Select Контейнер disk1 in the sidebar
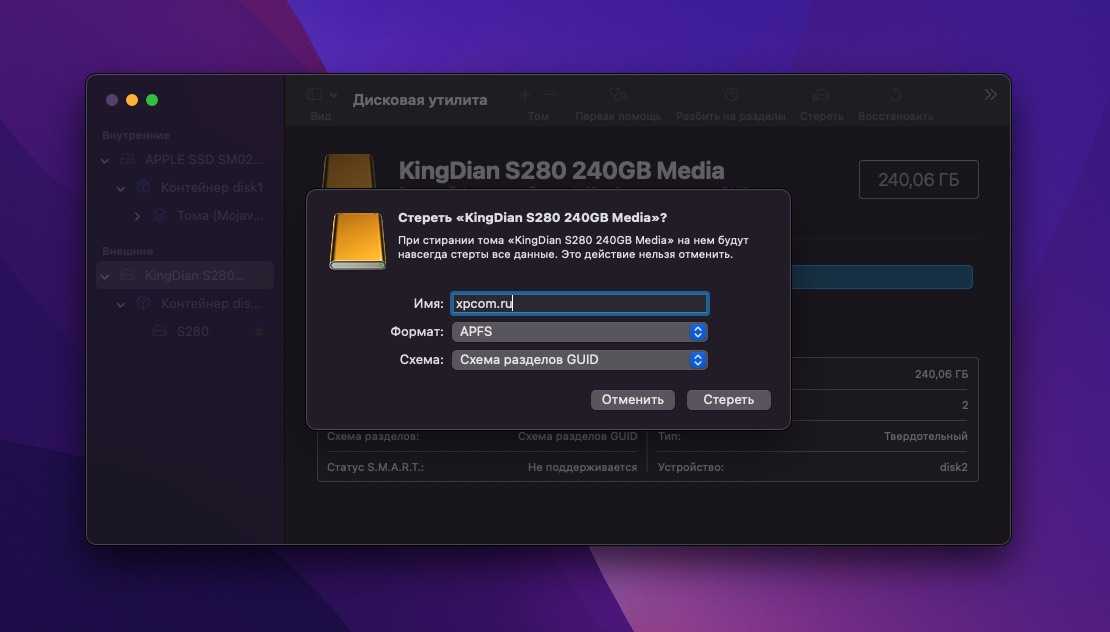 coord(211,188)
